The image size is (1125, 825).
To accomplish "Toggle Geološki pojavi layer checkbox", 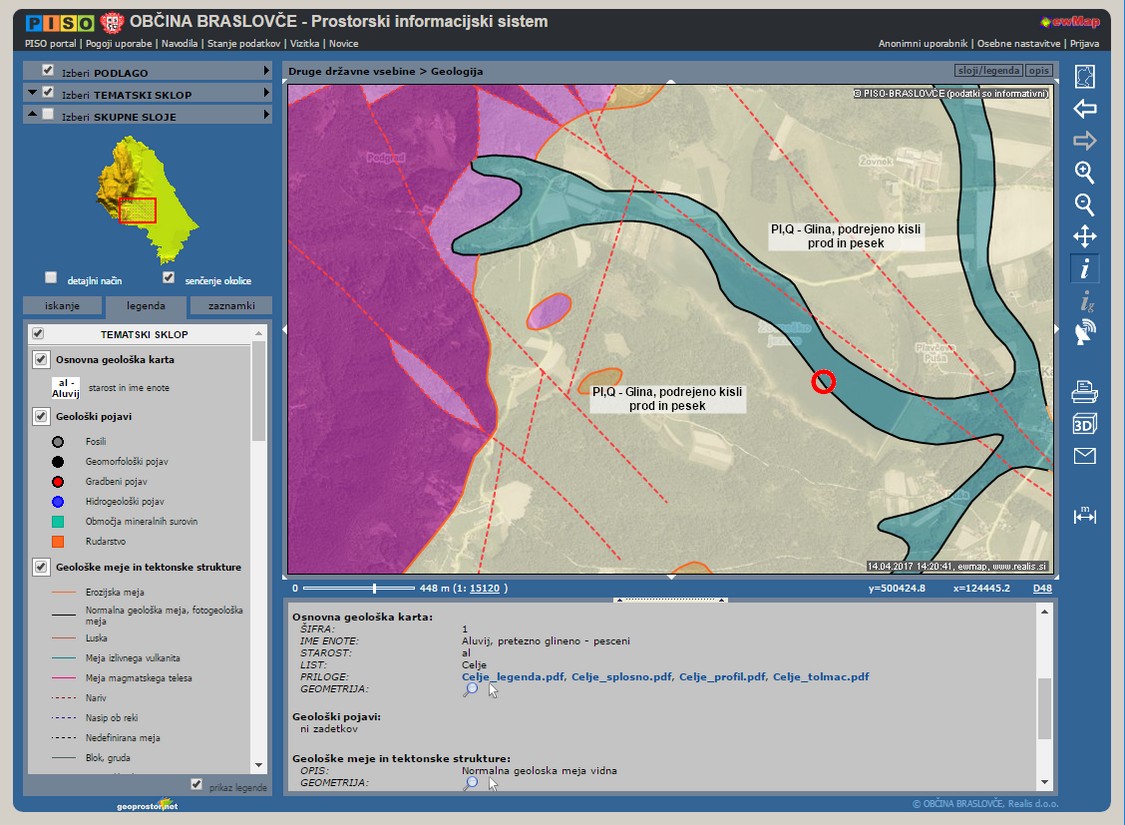I will 41,416.
